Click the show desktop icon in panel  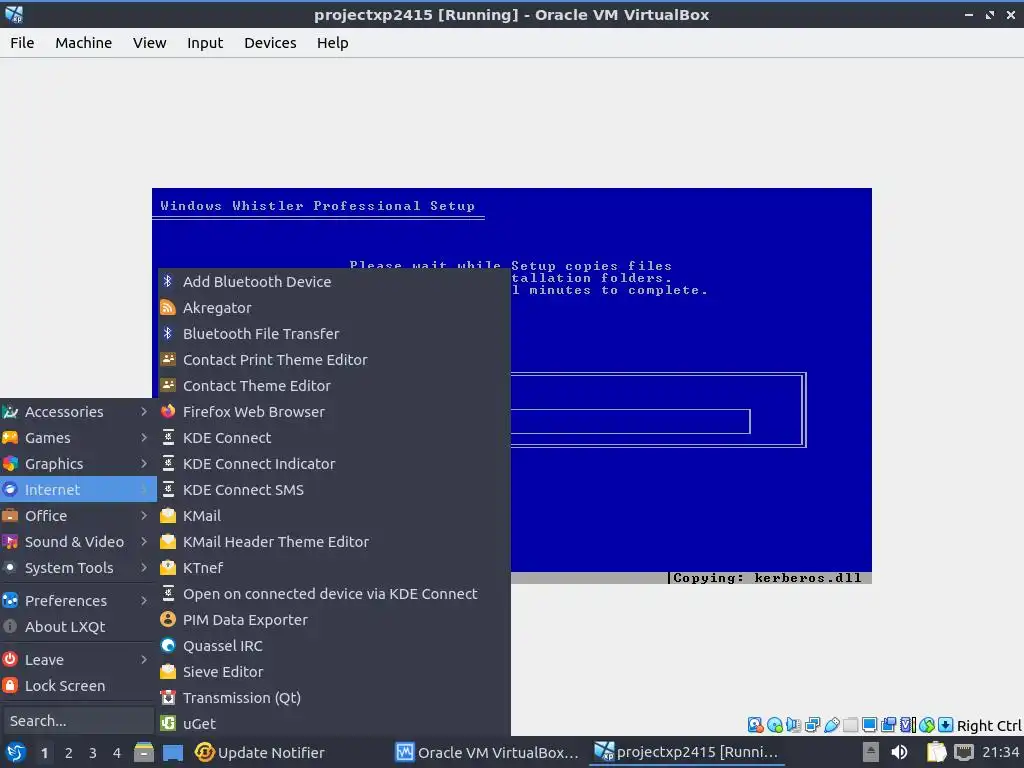pos(173,752)
